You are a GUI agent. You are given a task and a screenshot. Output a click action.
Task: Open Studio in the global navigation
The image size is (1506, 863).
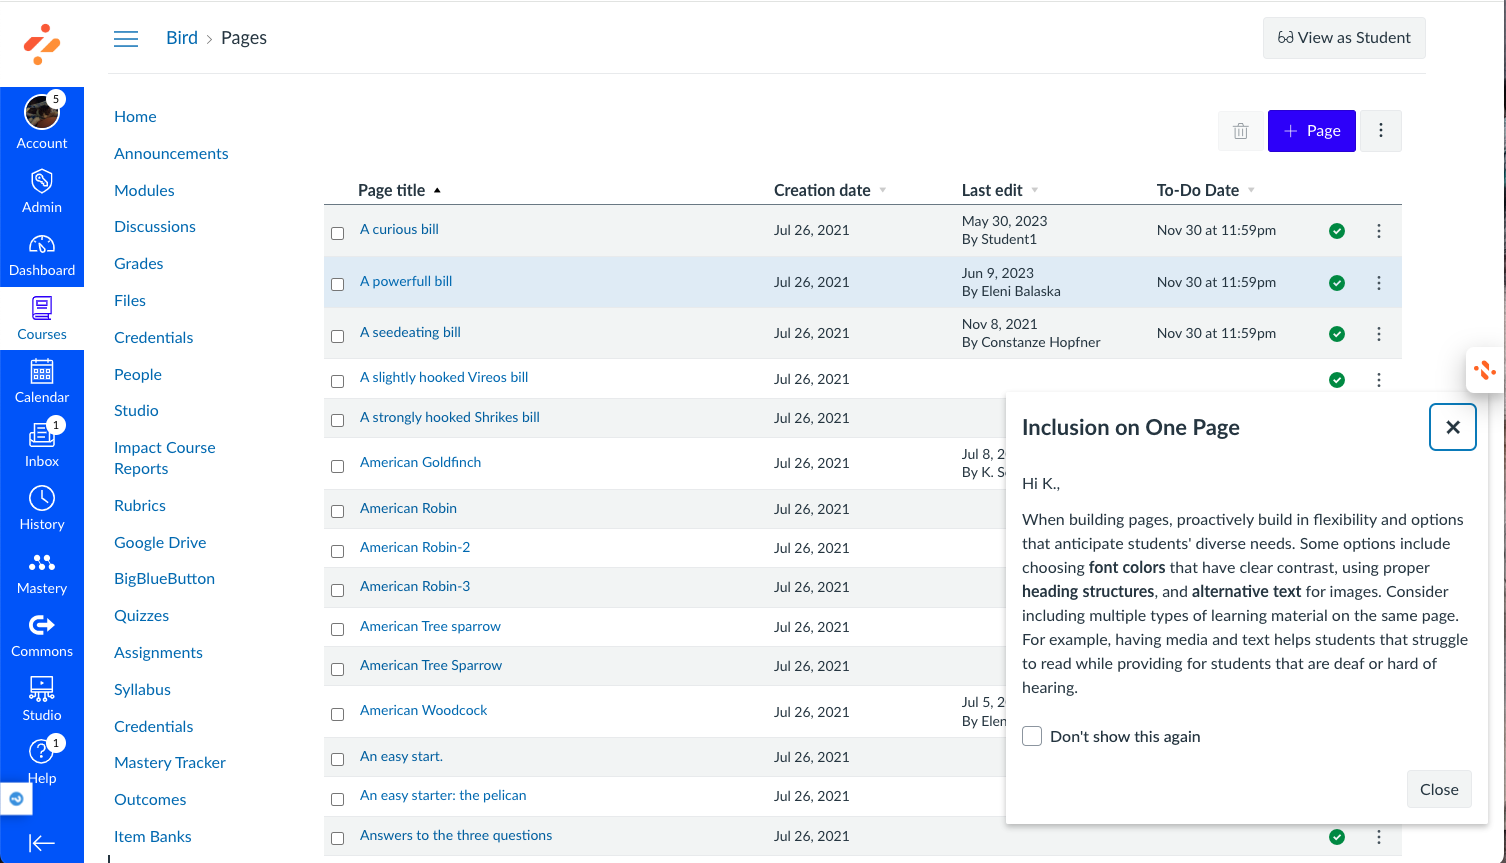pos(42,699)
